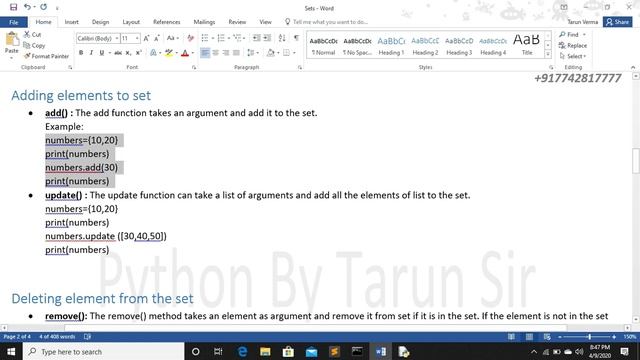The width and height of the screenshot is (640, 360).
Task: Open Microsoft Edge from the taskbar
Action: (x=242, y=351)
